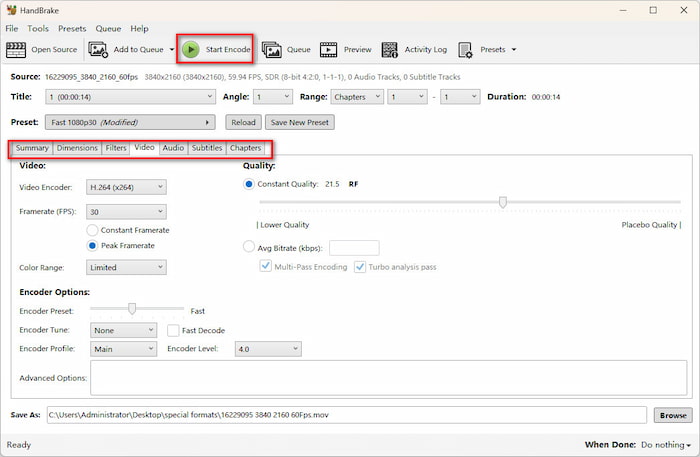Click the Activity Log label
700x457 pixels.
click(x=426, y=50)
